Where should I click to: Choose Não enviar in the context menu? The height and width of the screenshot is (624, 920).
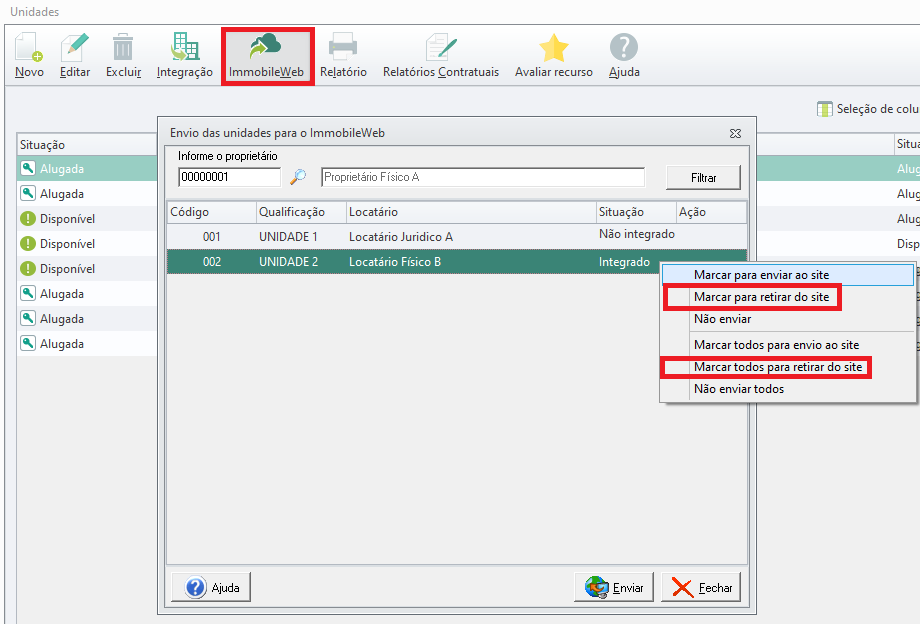coord(787,319)
